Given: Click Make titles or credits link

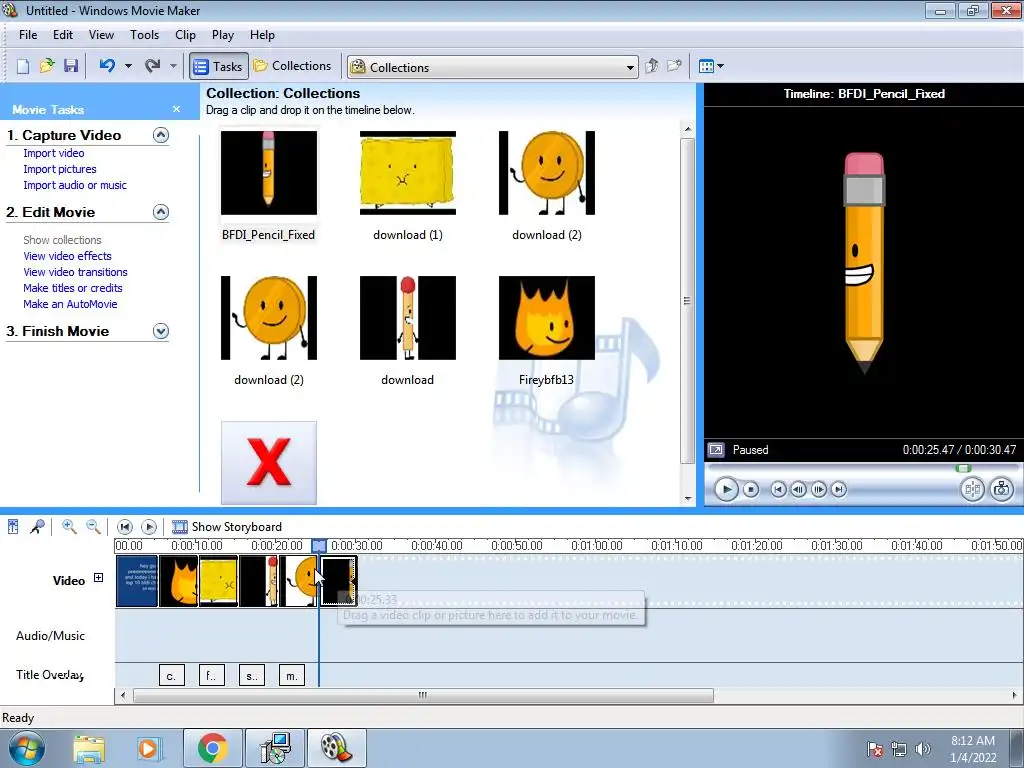Looking at the screenshot, I should [72, 288].
